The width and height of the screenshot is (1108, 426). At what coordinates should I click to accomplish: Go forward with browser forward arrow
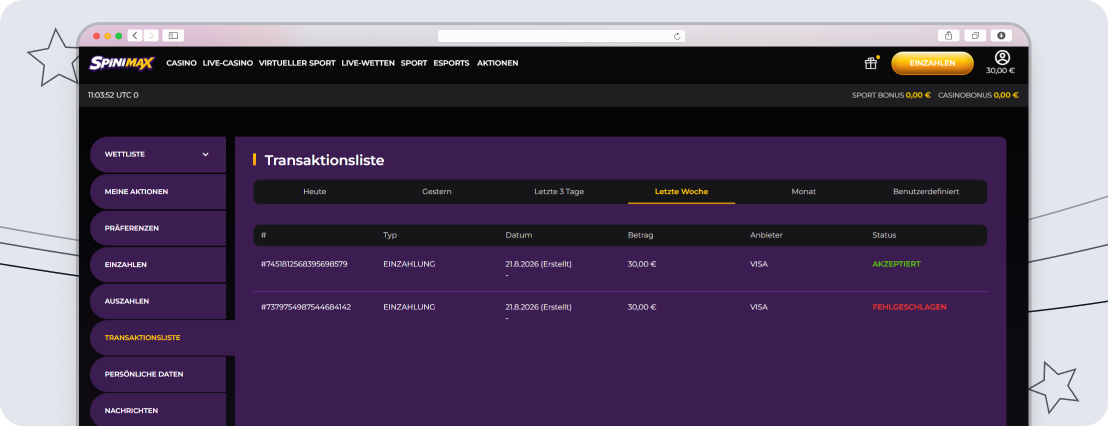point(151,35)
